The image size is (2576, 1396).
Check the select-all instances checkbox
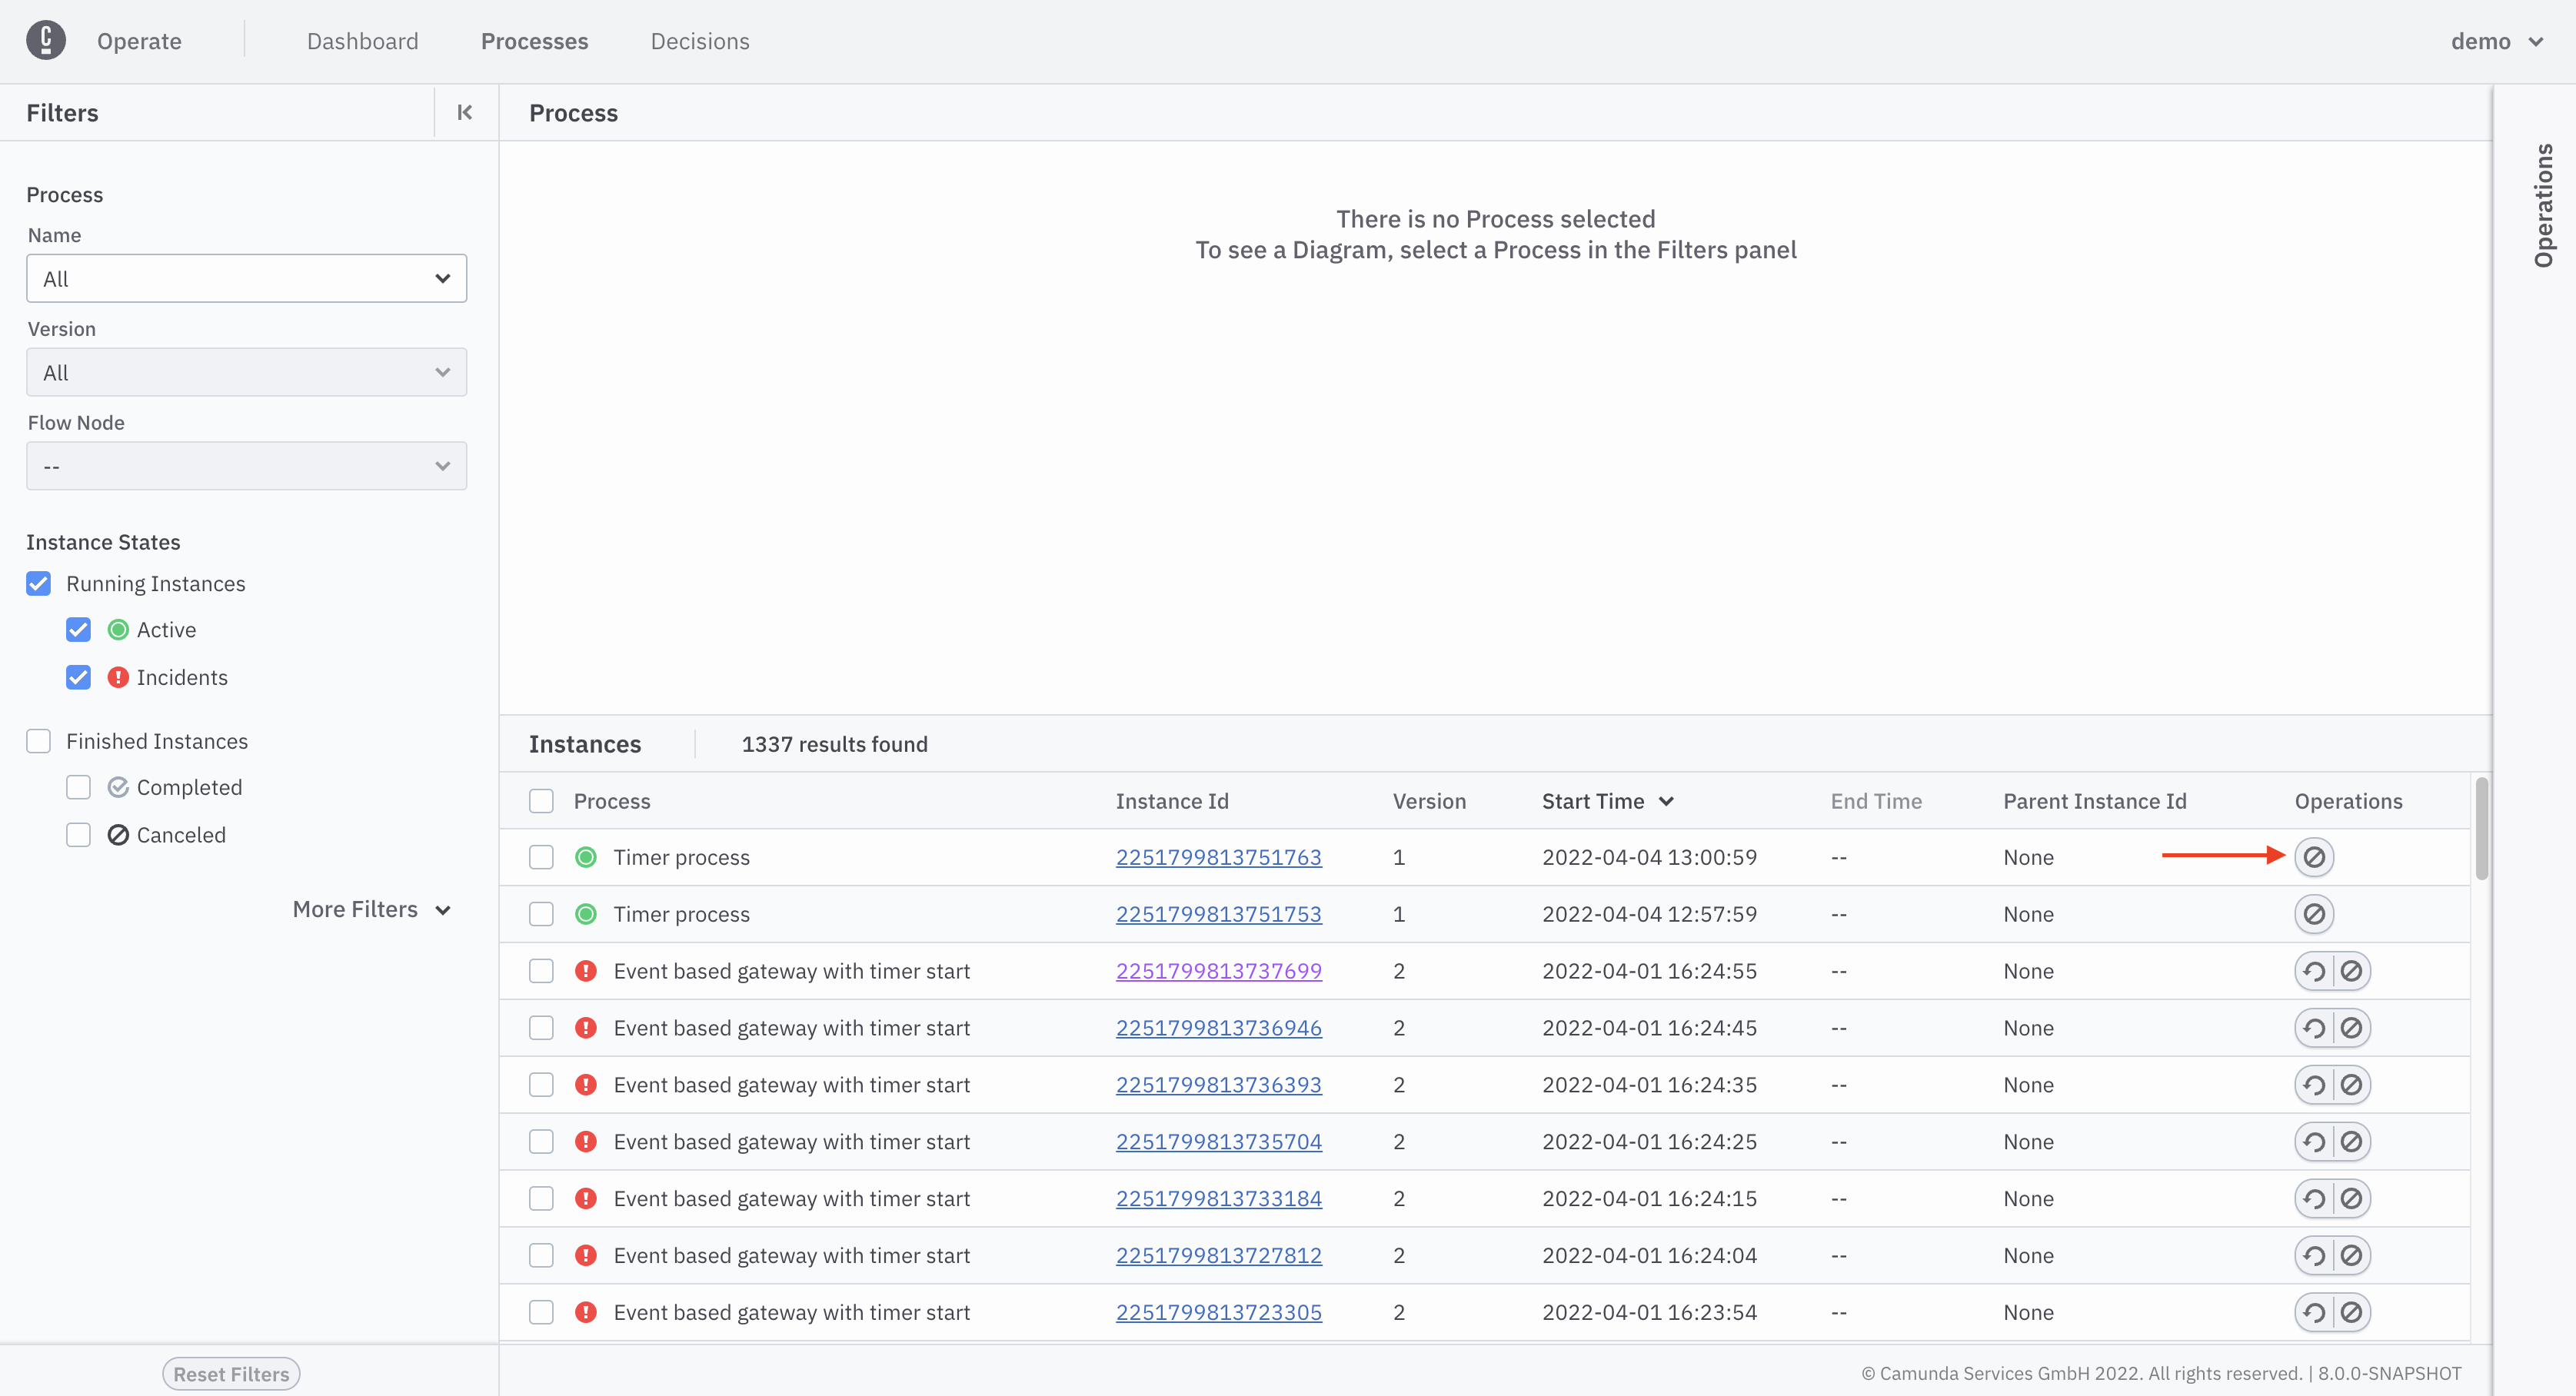pos(541,800)
